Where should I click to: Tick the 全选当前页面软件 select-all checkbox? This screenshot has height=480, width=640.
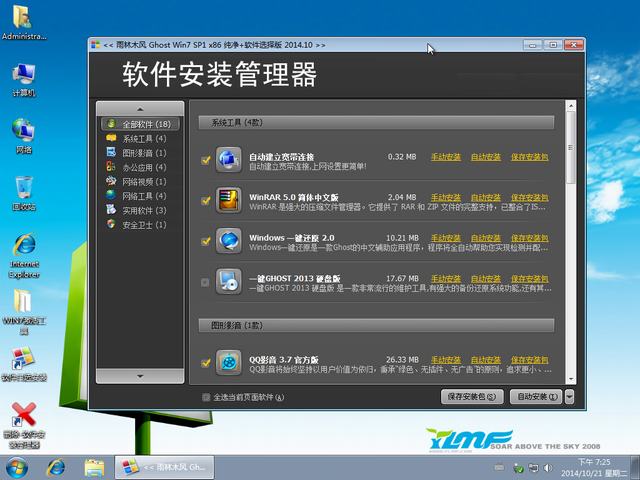[x=206, y=397]
